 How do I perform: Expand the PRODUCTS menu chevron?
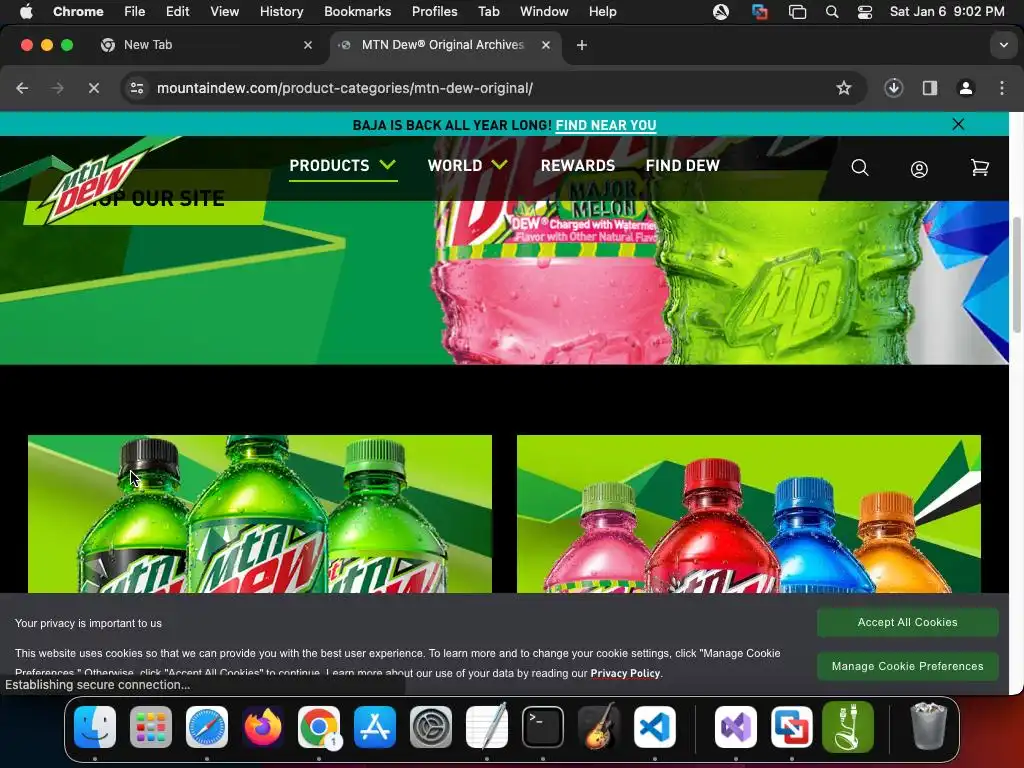[387, 165]
